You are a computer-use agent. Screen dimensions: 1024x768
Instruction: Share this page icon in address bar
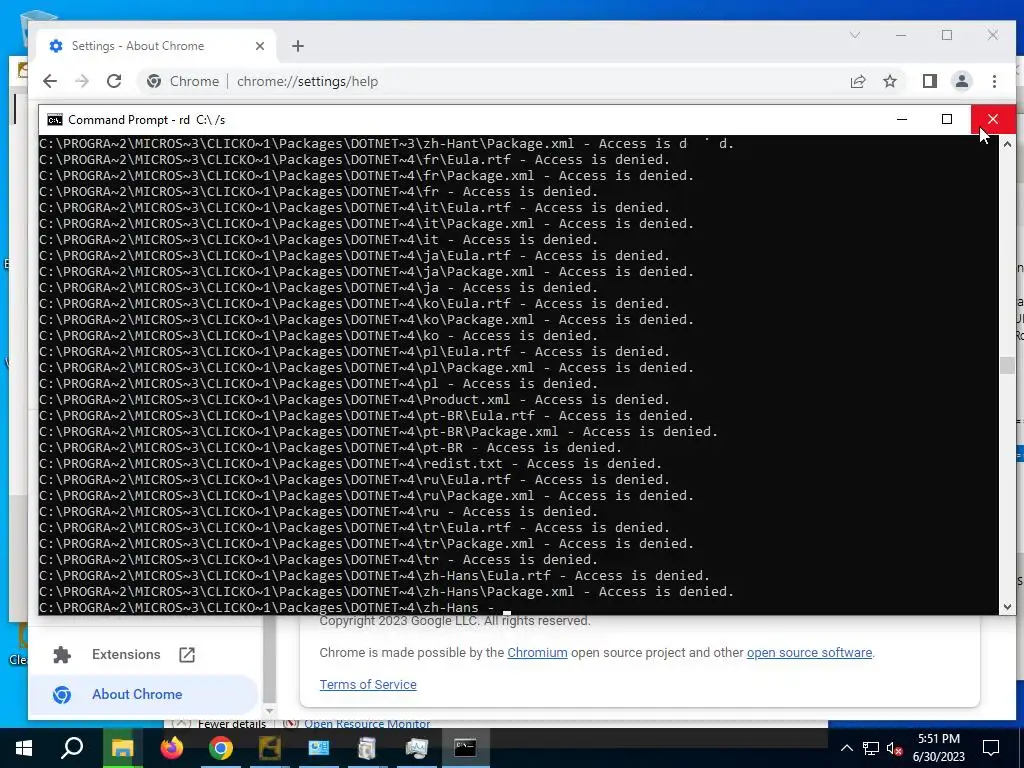point(857,81)
